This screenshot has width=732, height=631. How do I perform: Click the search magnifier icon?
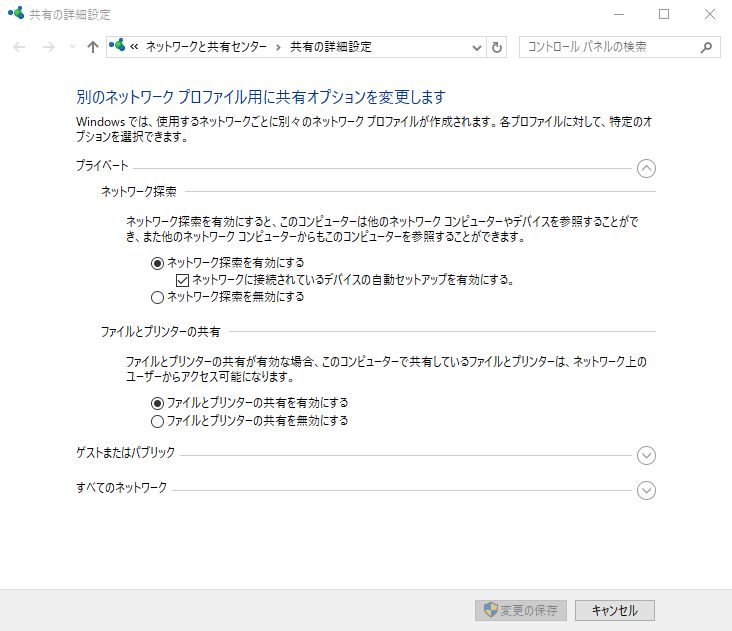706,47
